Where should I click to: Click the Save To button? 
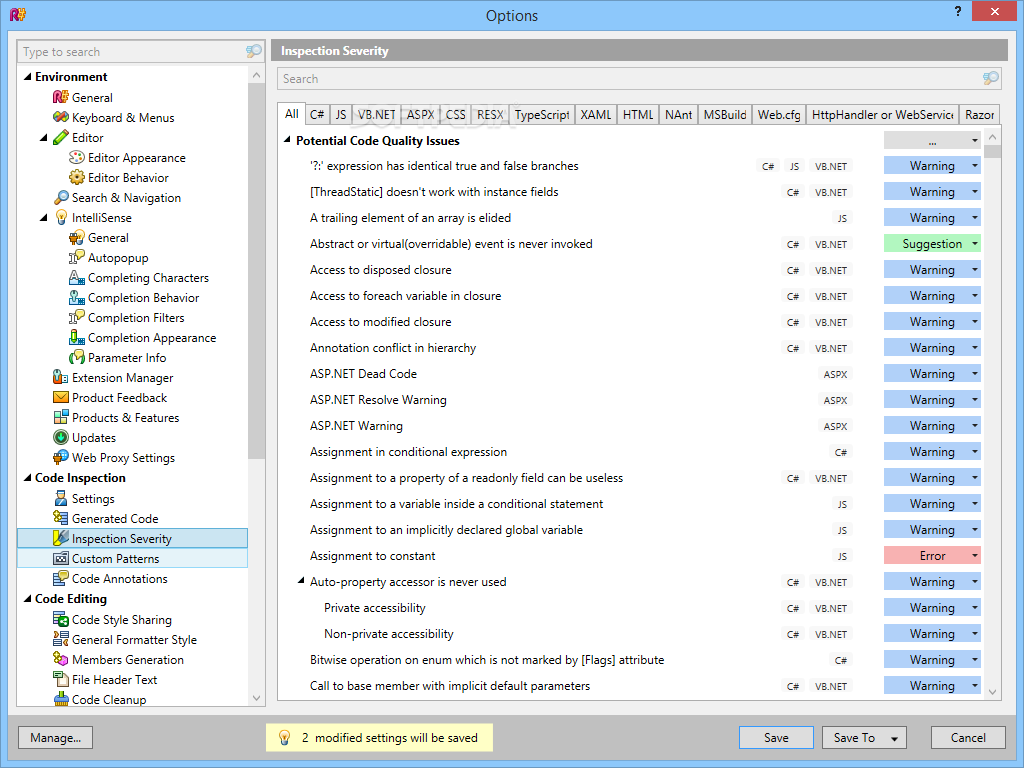[x=854, y=738]
